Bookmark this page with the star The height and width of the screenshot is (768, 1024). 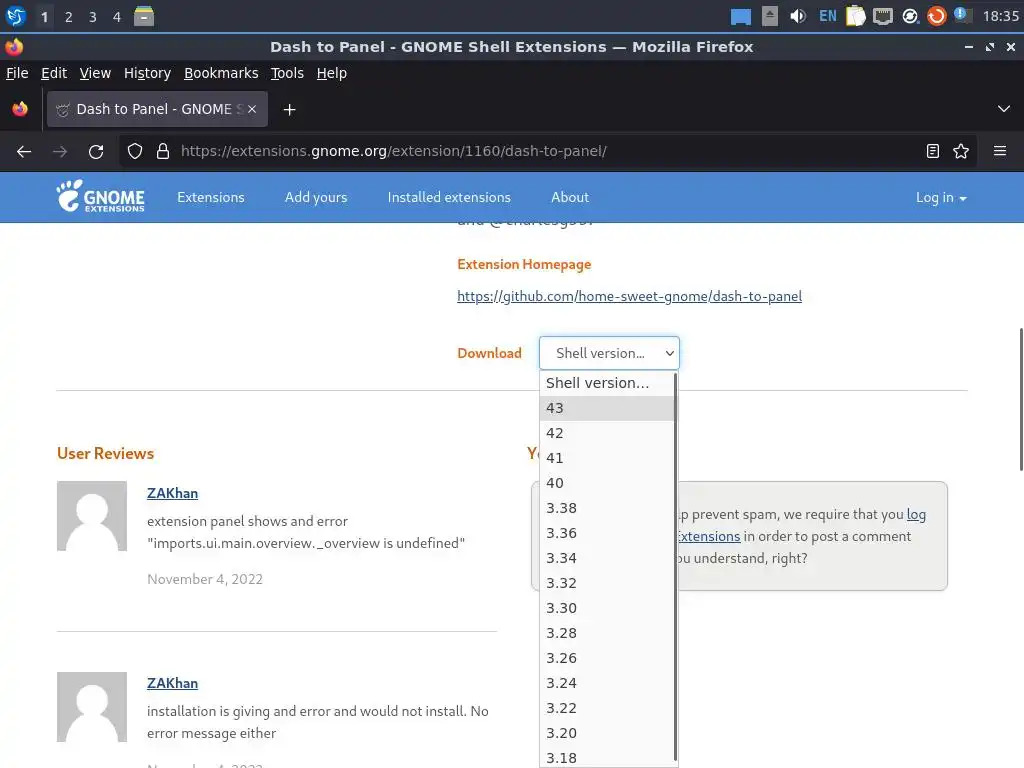pyautogui.click(x=961, y=152)
